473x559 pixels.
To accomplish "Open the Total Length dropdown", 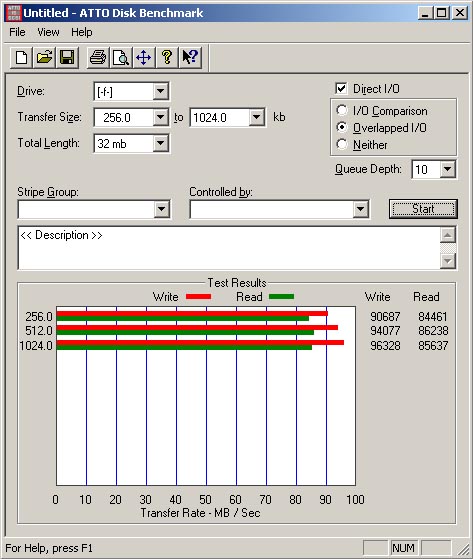I will 160,143.
